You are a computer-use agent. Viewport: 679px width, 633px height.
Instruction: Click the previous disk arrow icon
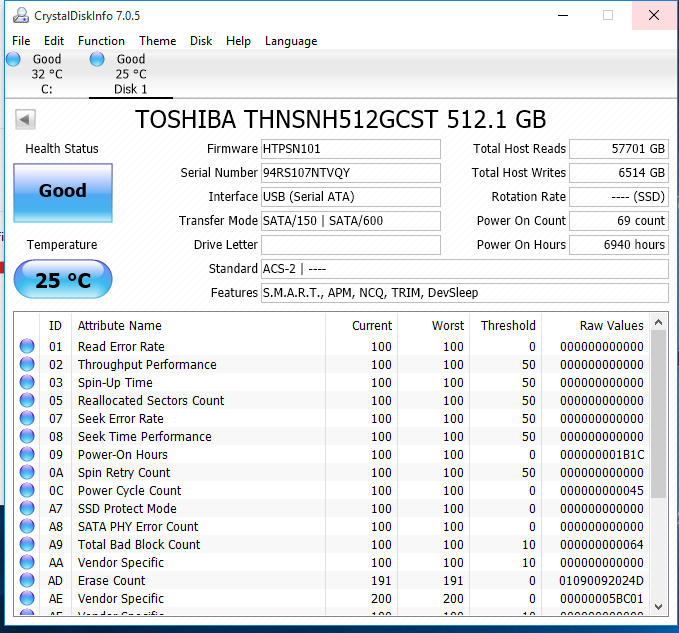coord(25,120)
